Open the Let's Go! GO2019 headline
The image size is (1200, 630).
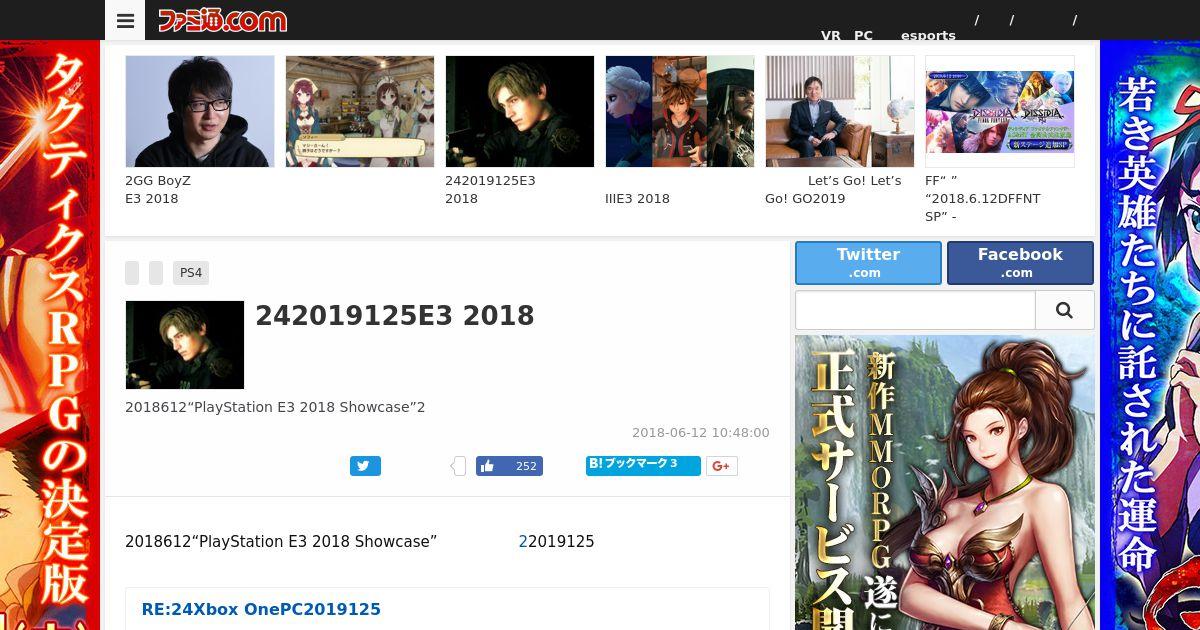(833, 190)
